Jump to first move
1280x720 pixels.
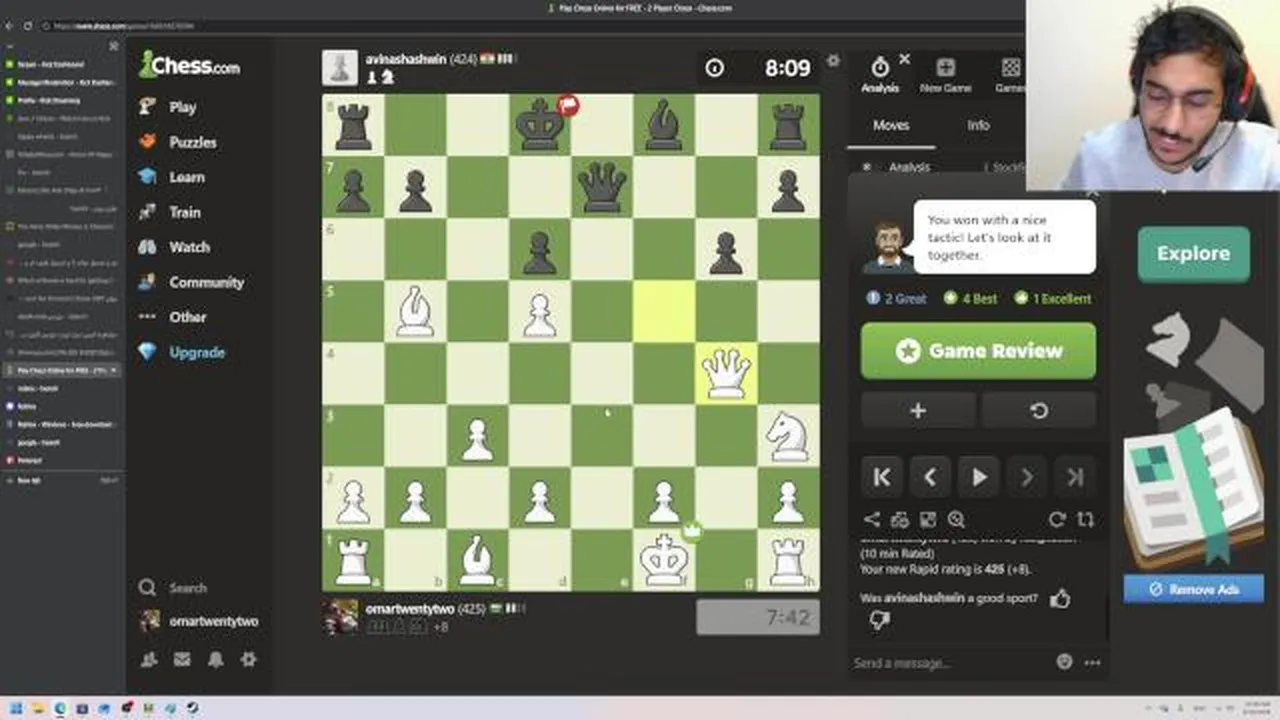pyautogui.click(x=881, y=478)
